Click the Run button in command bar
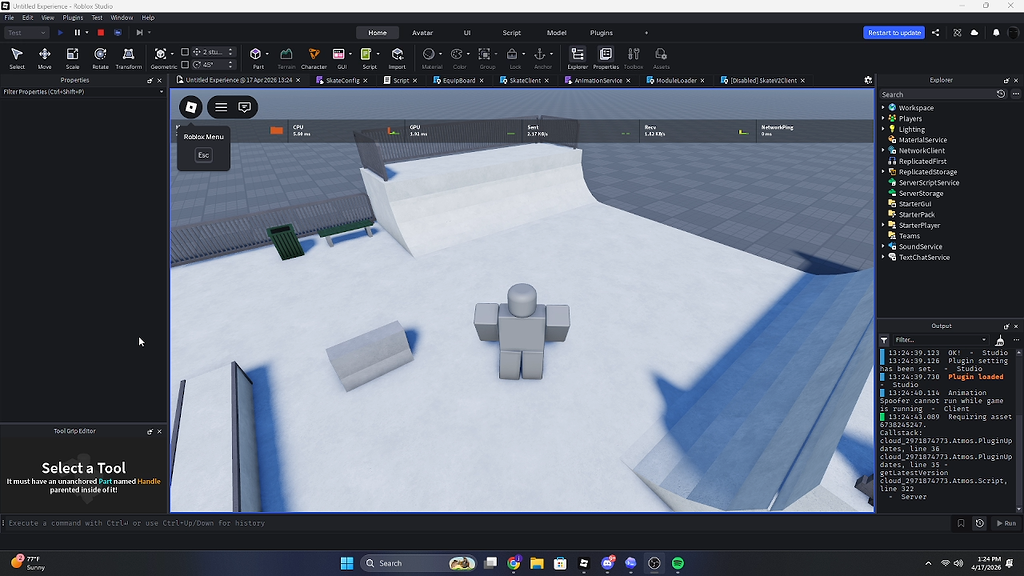The image size is (1024, 576). (1006, 523)
